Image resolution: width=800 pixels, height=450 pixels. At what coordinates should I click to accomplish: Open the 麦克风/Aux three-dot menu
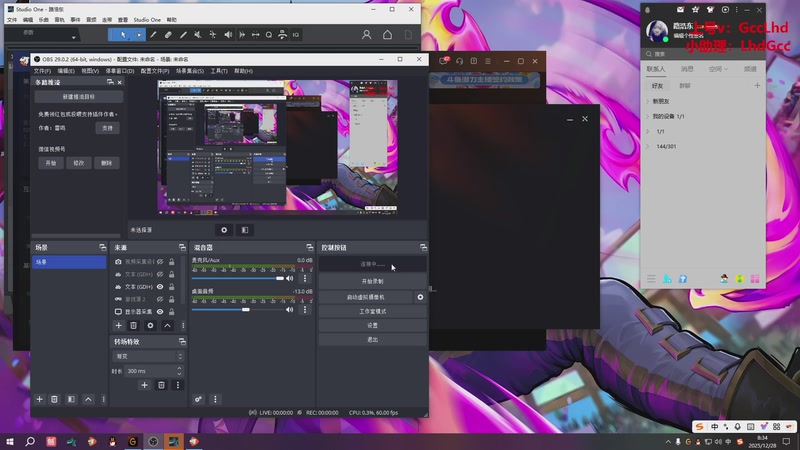click(x=305, y=279)
